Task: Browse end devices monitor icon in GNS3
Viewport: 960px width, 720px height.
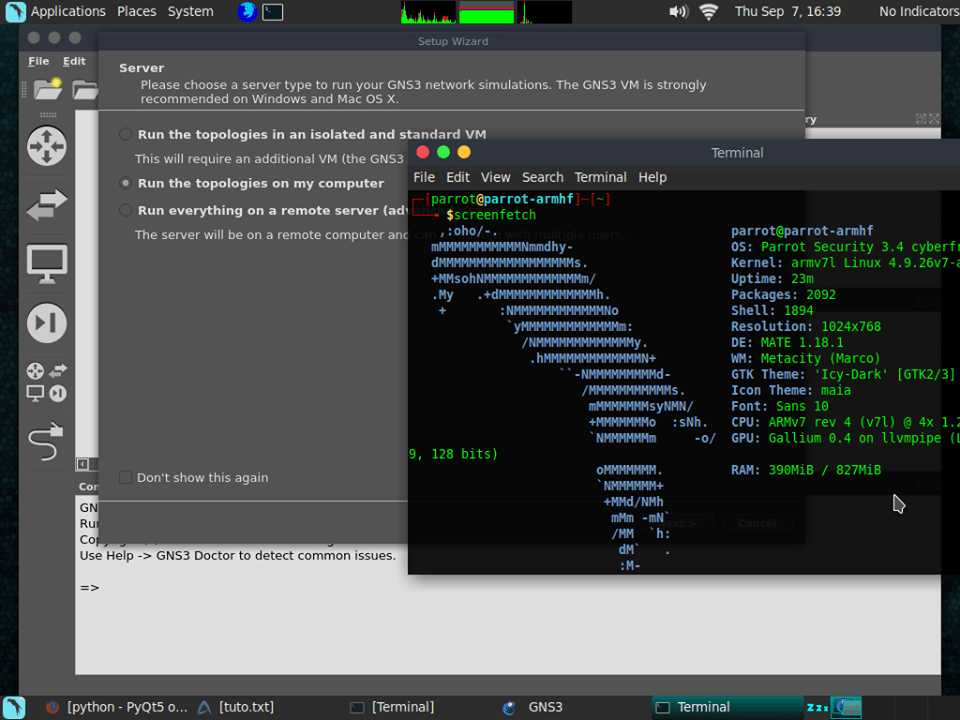Action: click(x=47, y=264)
